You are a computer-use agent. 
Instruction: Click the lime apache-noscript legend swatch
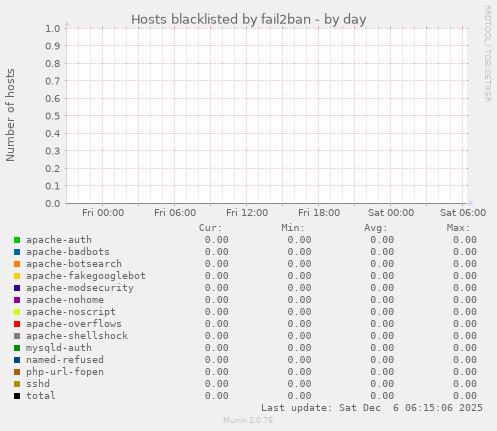(17, 312)
